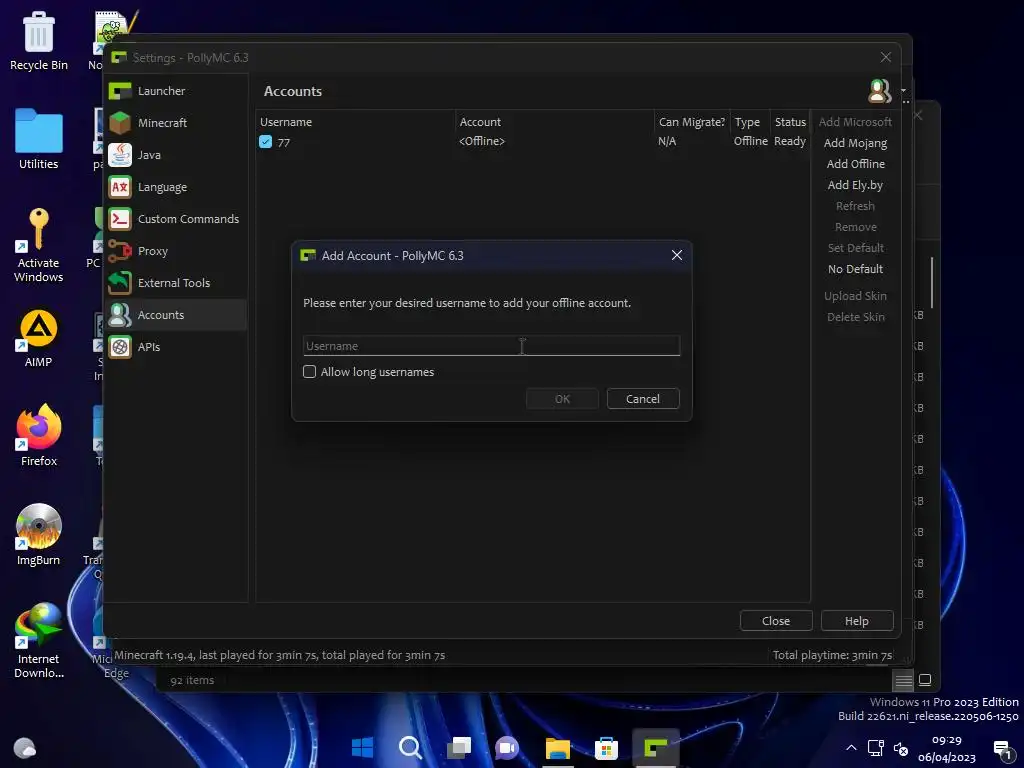Image resolution: width=1024 pixels, height=768 pixels.
Task: Click Delete Skin action
Action: tap(855, 317)
